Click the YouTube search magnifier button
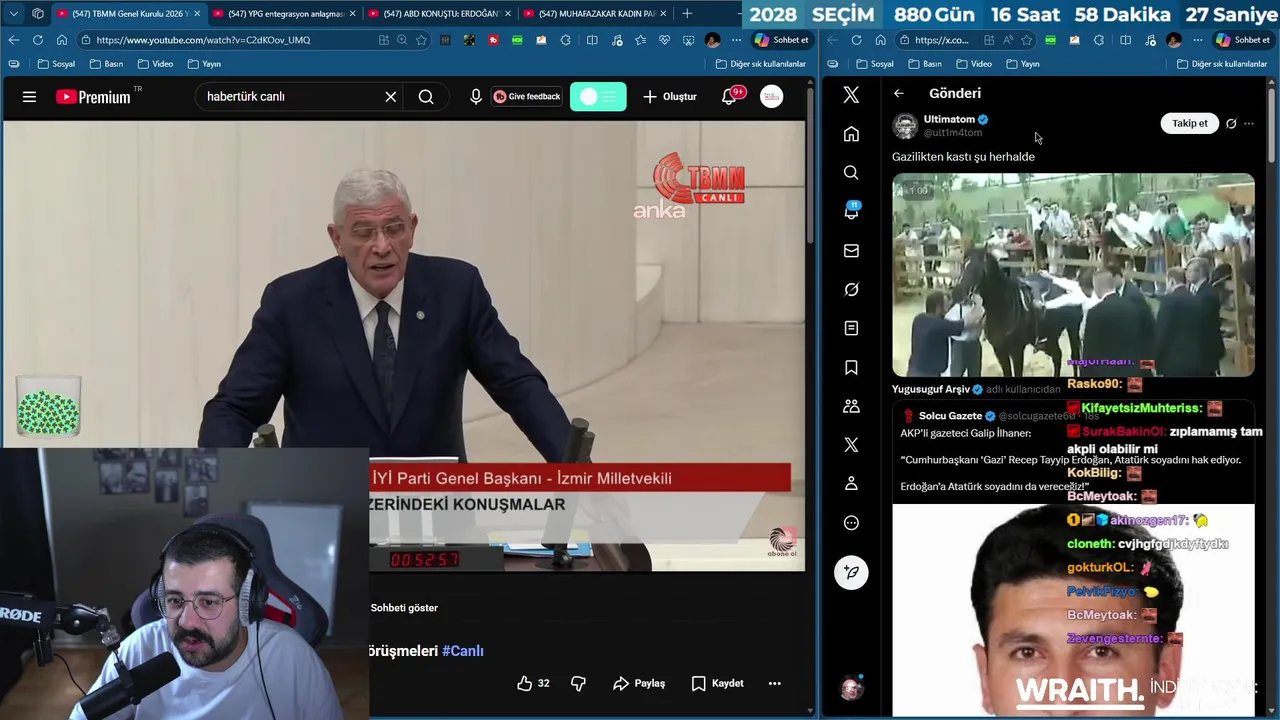1280x720 pixels. (426, 97)
